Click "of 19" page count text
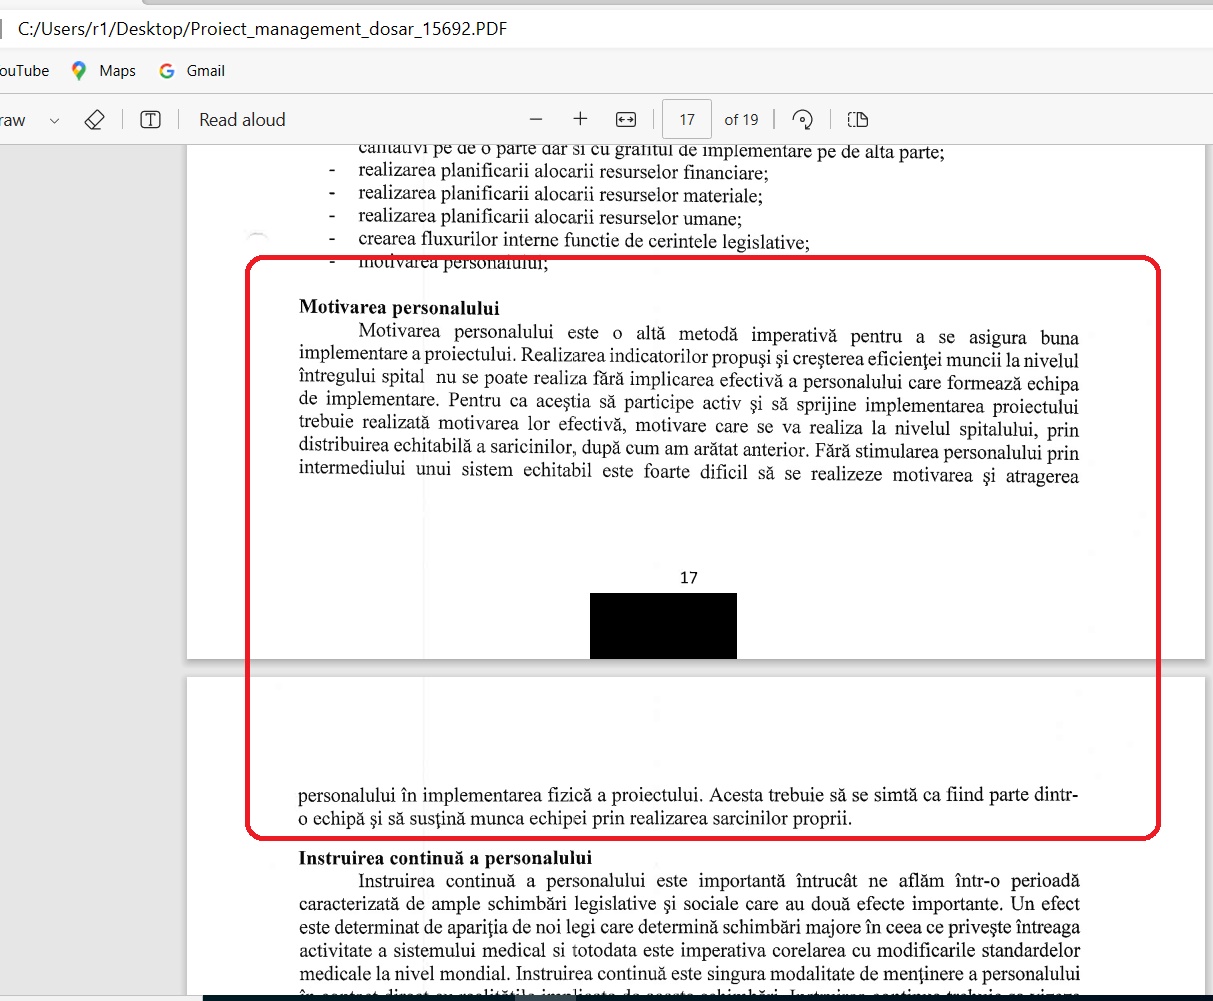 pyautogui.click(x=741, y=120)
